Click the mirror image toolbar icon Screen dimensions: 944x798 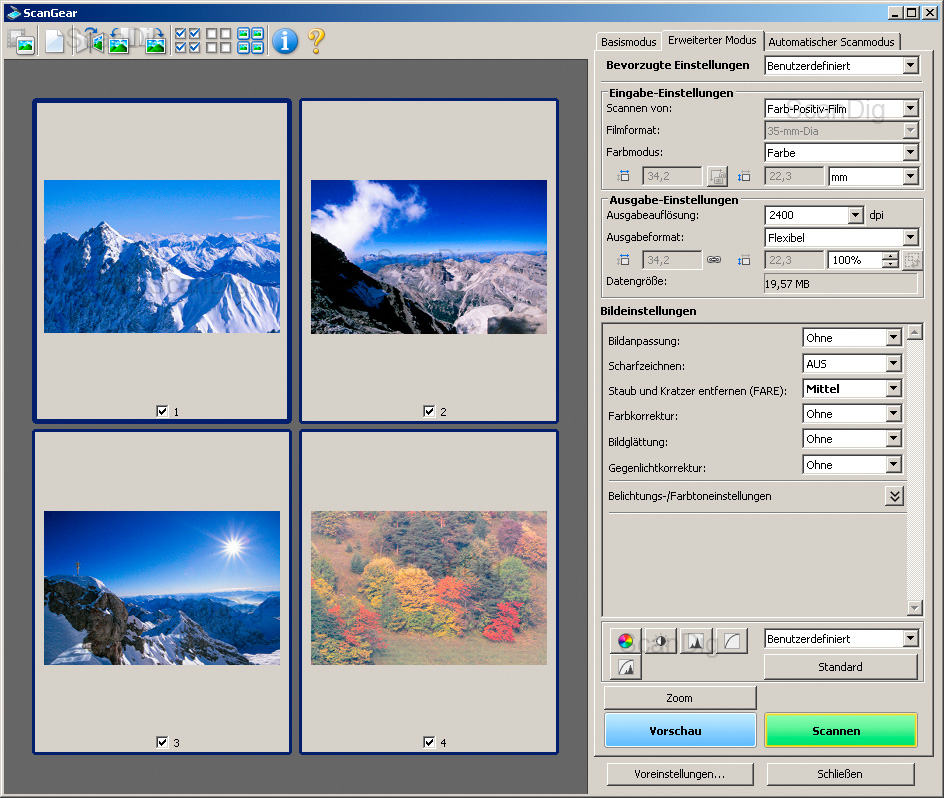[88, 41]
